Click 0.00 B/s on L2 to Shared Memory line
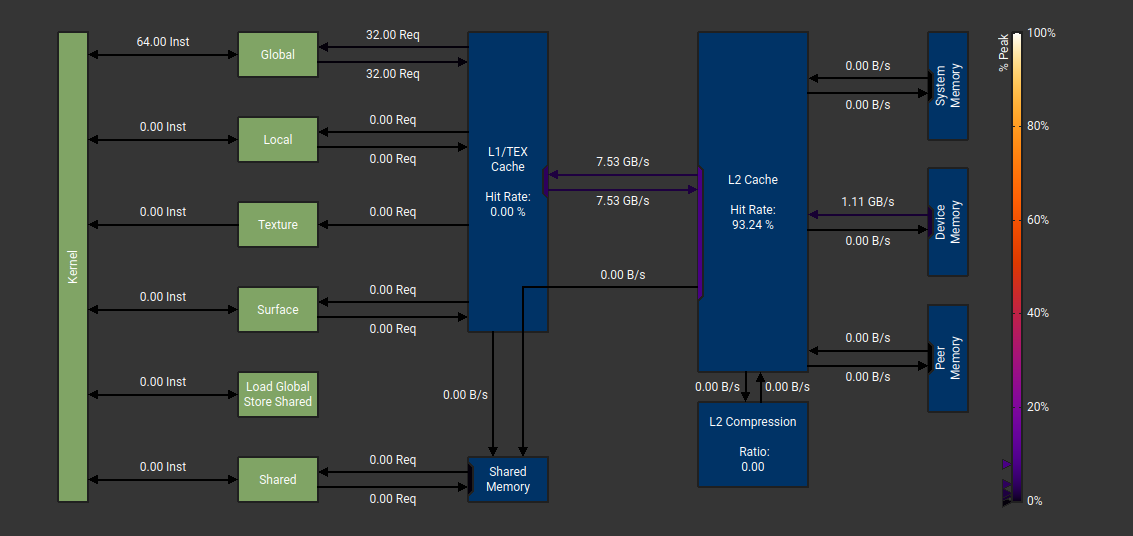This screenshot has width=1133, height=536. (623, 275)
